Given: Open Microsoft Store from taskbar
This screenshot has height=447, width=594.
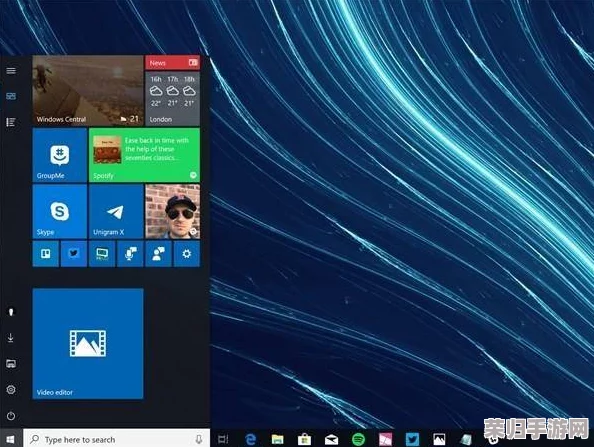Looking at the screenshot, I should tap(305, 439).
